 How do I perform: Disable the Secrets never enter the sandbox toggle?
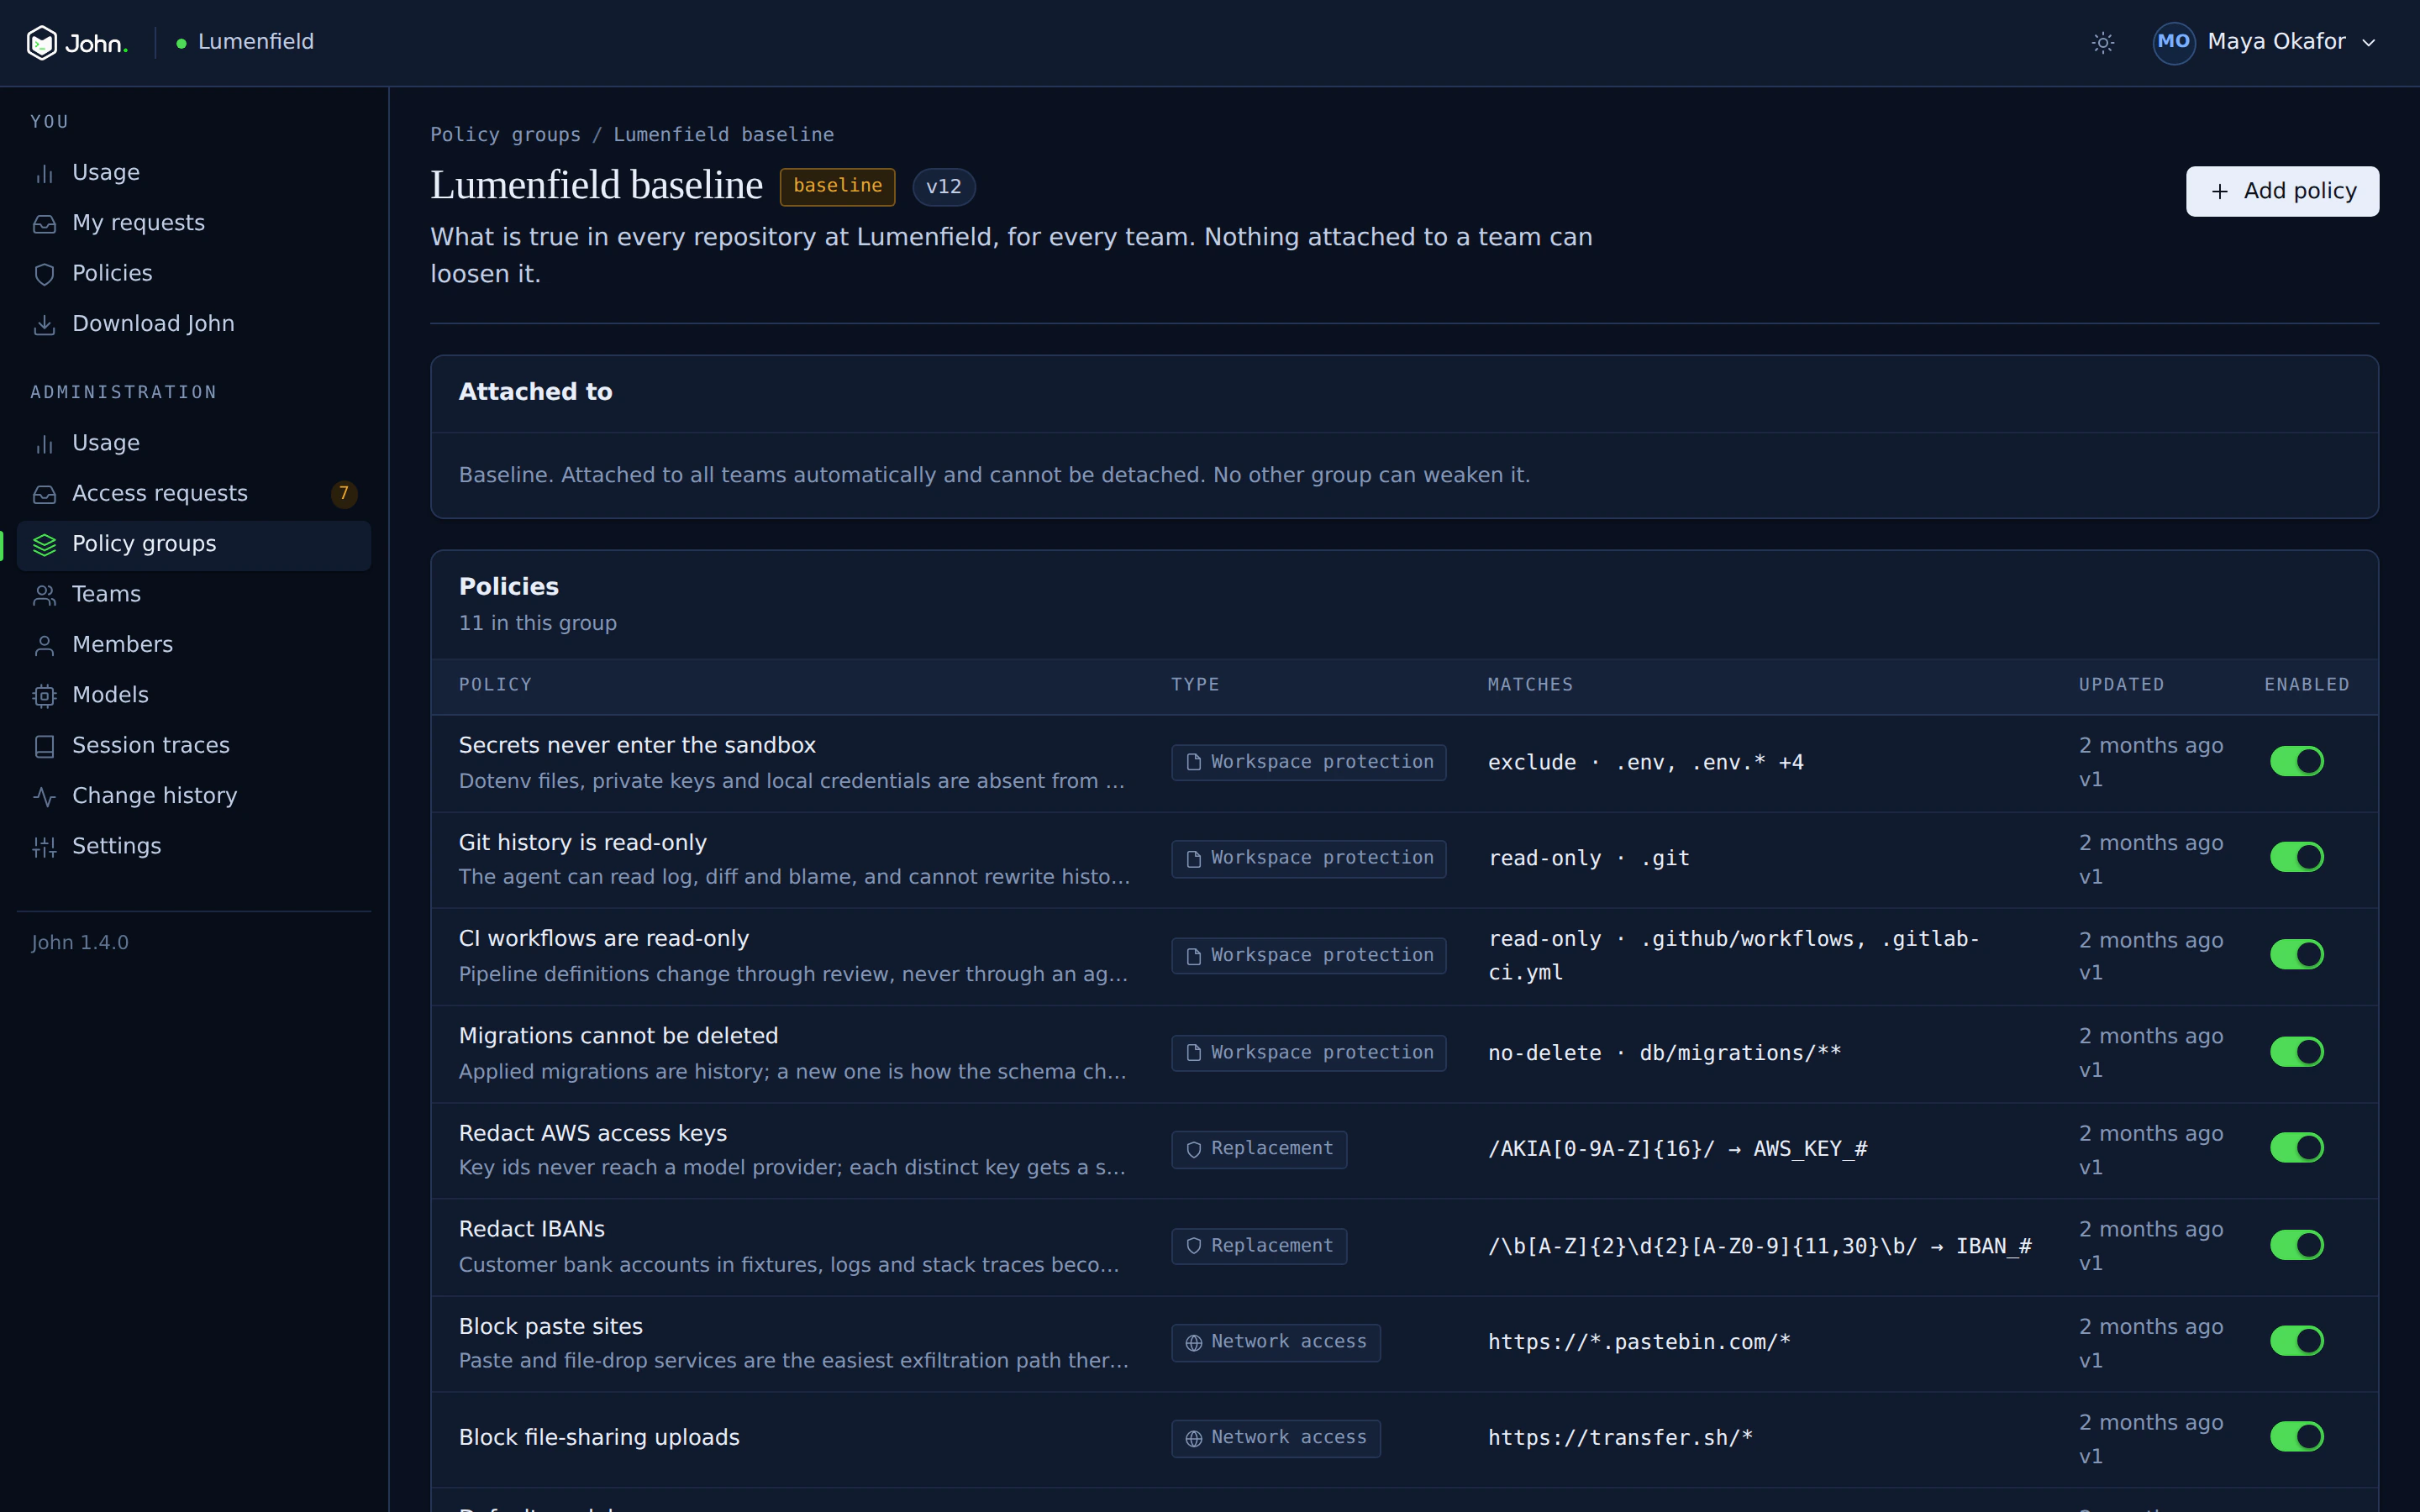click(x=2296, y=761)
